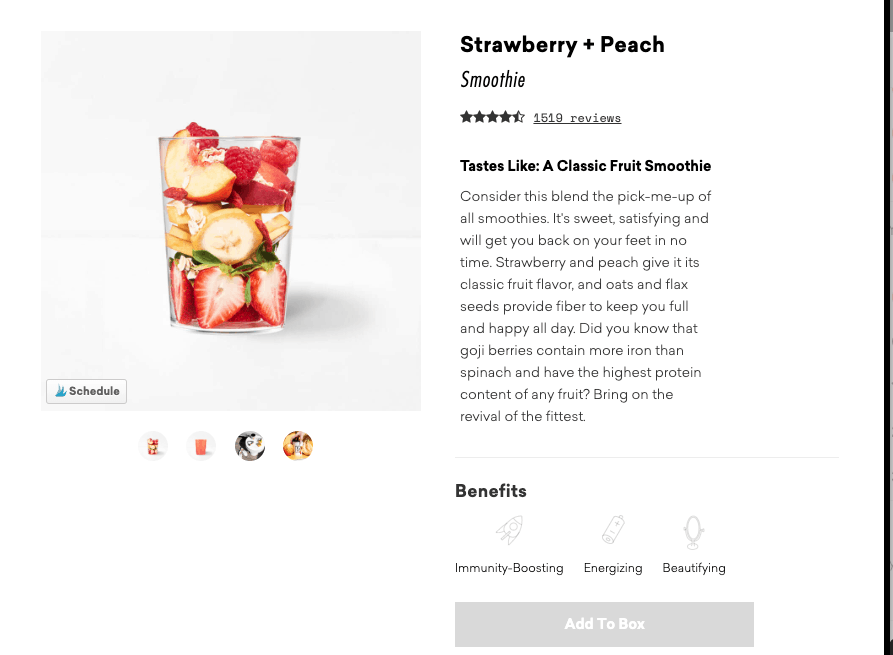Viewport: 893px width, 655px height.
Task: Select the blended pink smoothie cup thumbnail
Action: pos(201,446)
